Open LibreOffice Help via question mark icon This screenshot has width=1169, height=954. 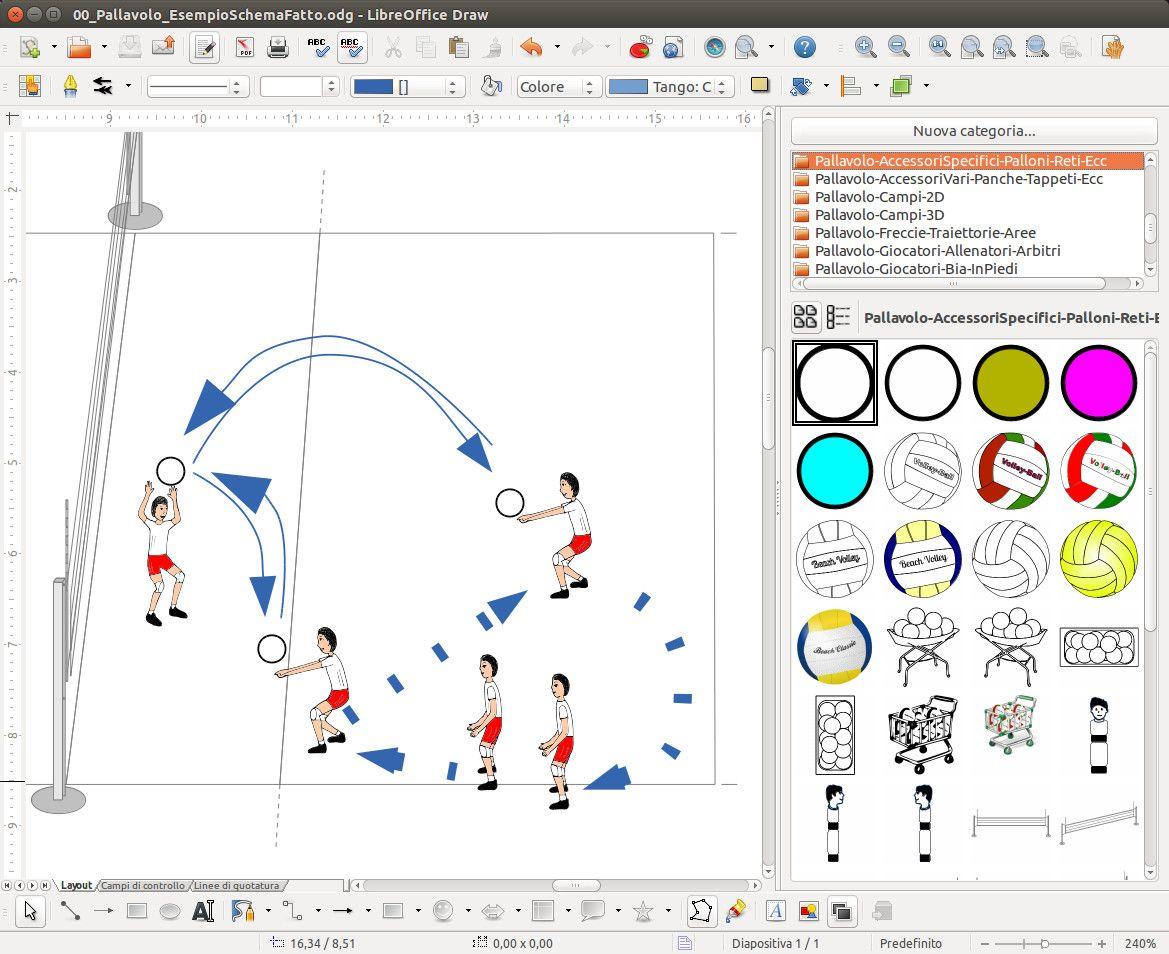click(804, 47)
